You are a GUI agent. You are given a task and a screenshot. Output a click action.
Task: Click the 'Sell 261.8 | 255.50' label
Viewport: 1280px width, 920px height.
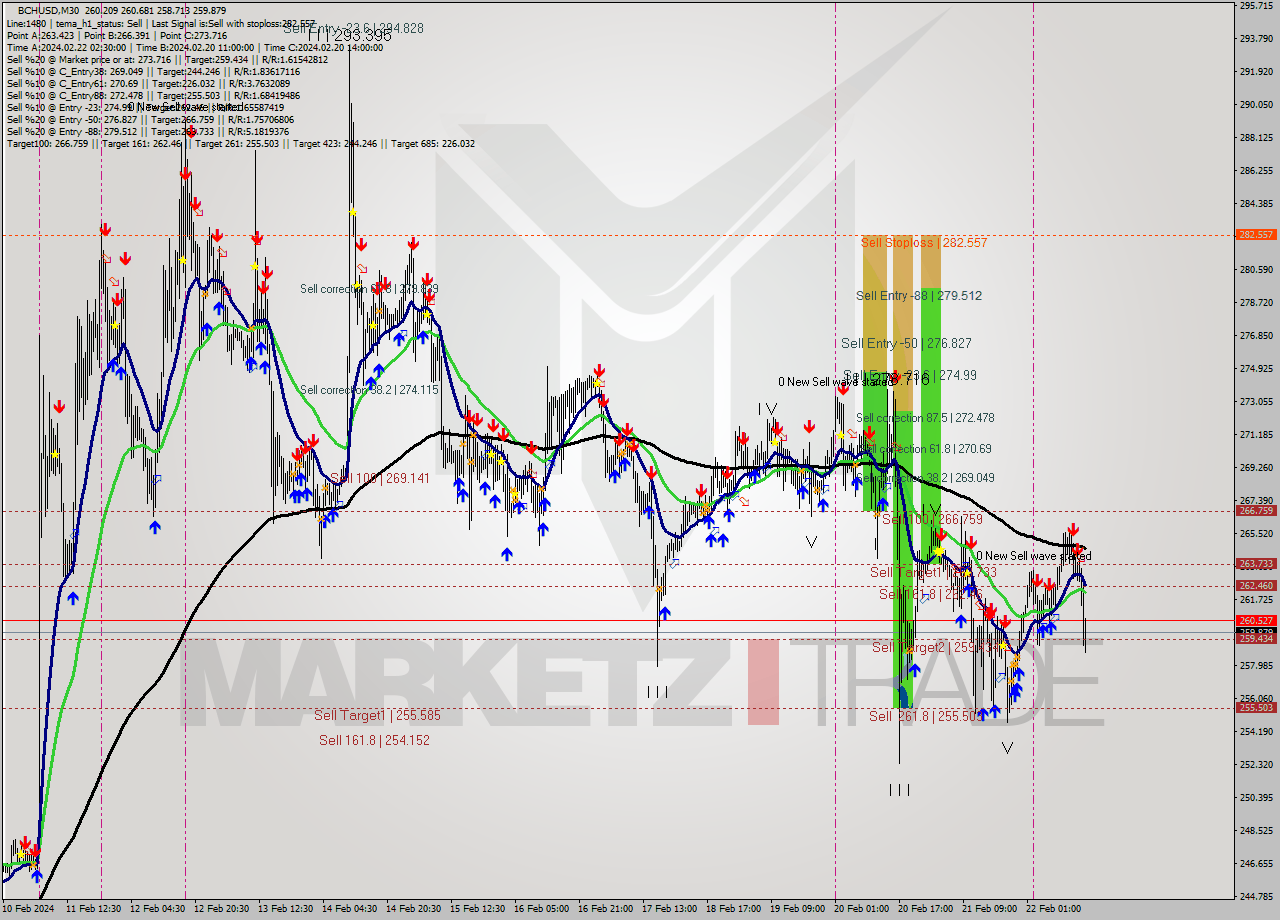[x=926, y=716]
